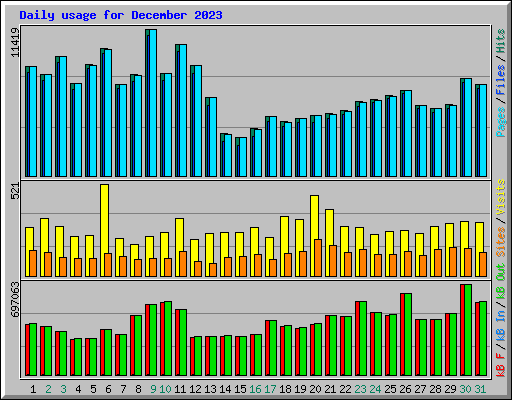
Task: Click the green day 2 label
Action: [48, 389]
